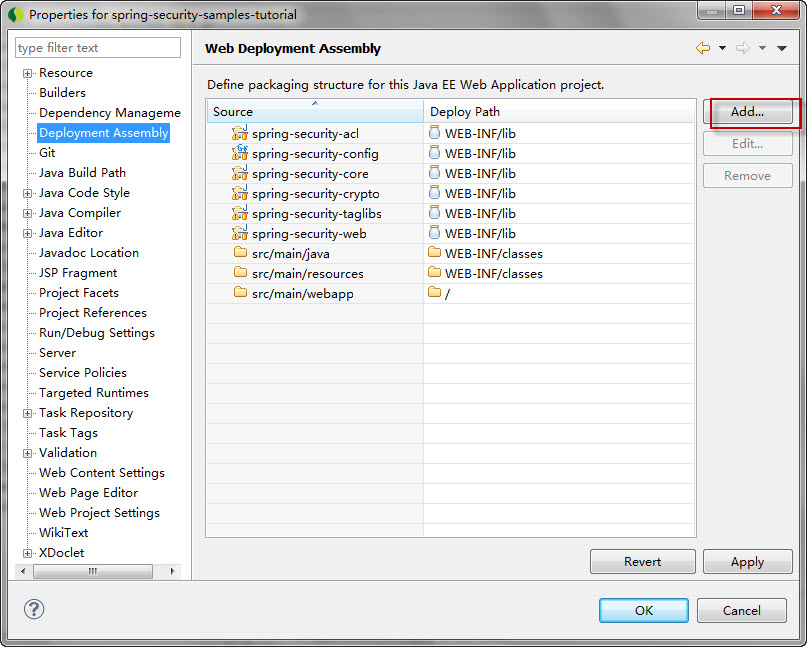
Task: Open the WikiText properties page
Action: point(63,533)
